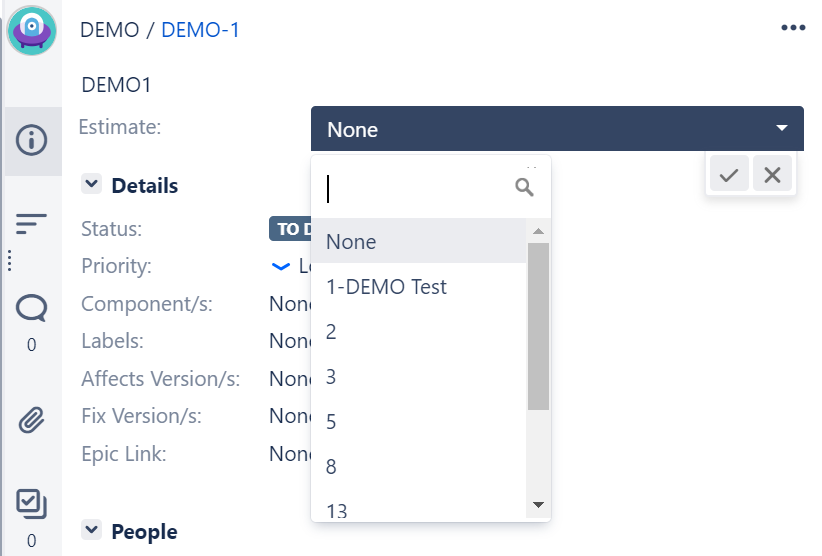Open the activity lines sidebar icon
The image size is (822, 556).
coord(31,224)
